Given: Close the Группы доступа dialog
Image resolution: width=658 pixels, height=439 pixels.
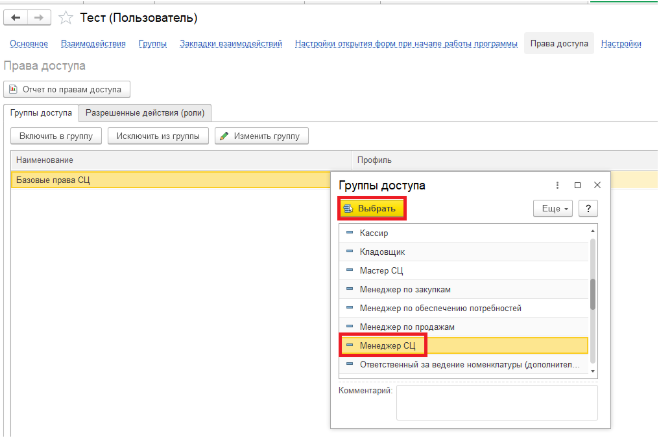Looking at the screenshot, I should [597, 186].
